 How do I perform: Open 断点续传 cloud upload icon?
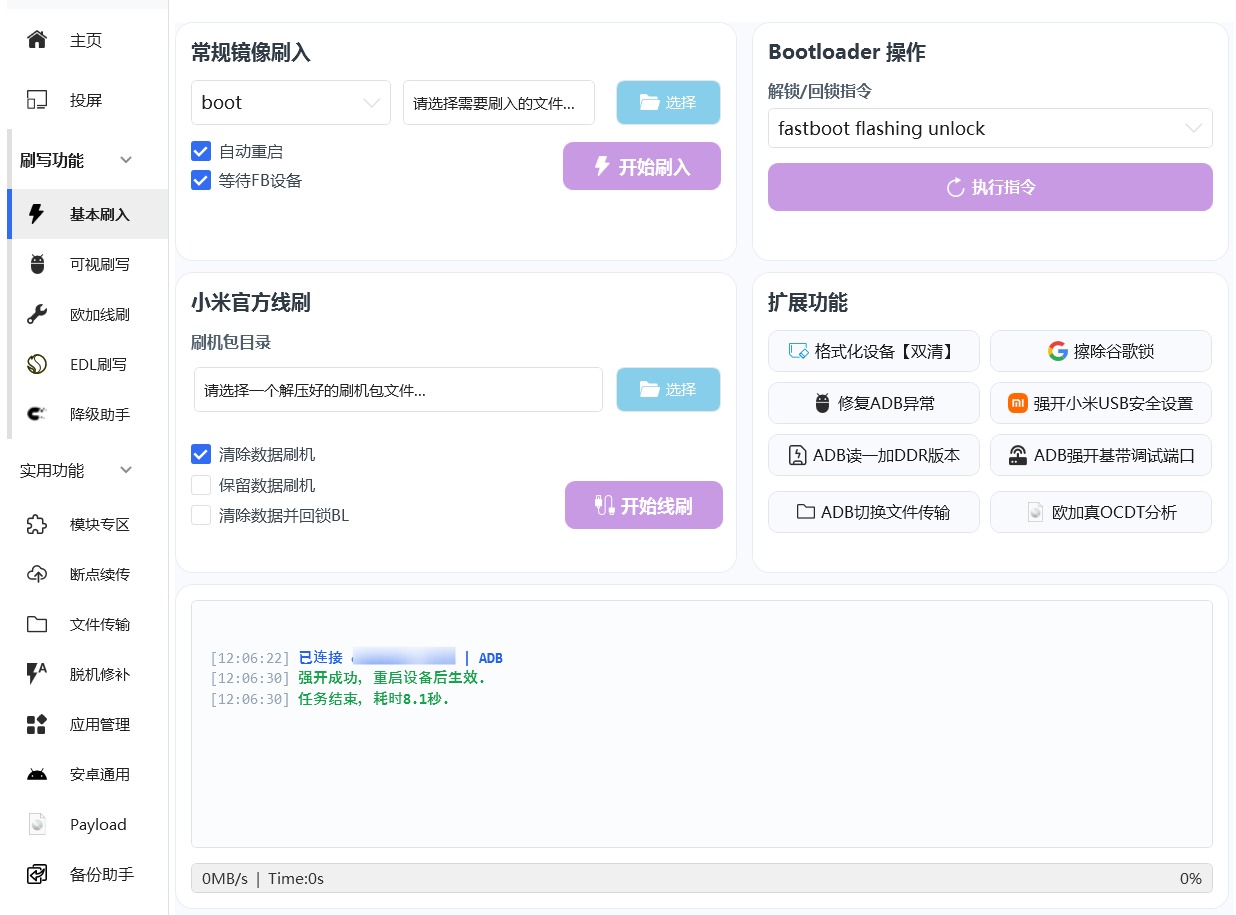(x=37, y=574)
